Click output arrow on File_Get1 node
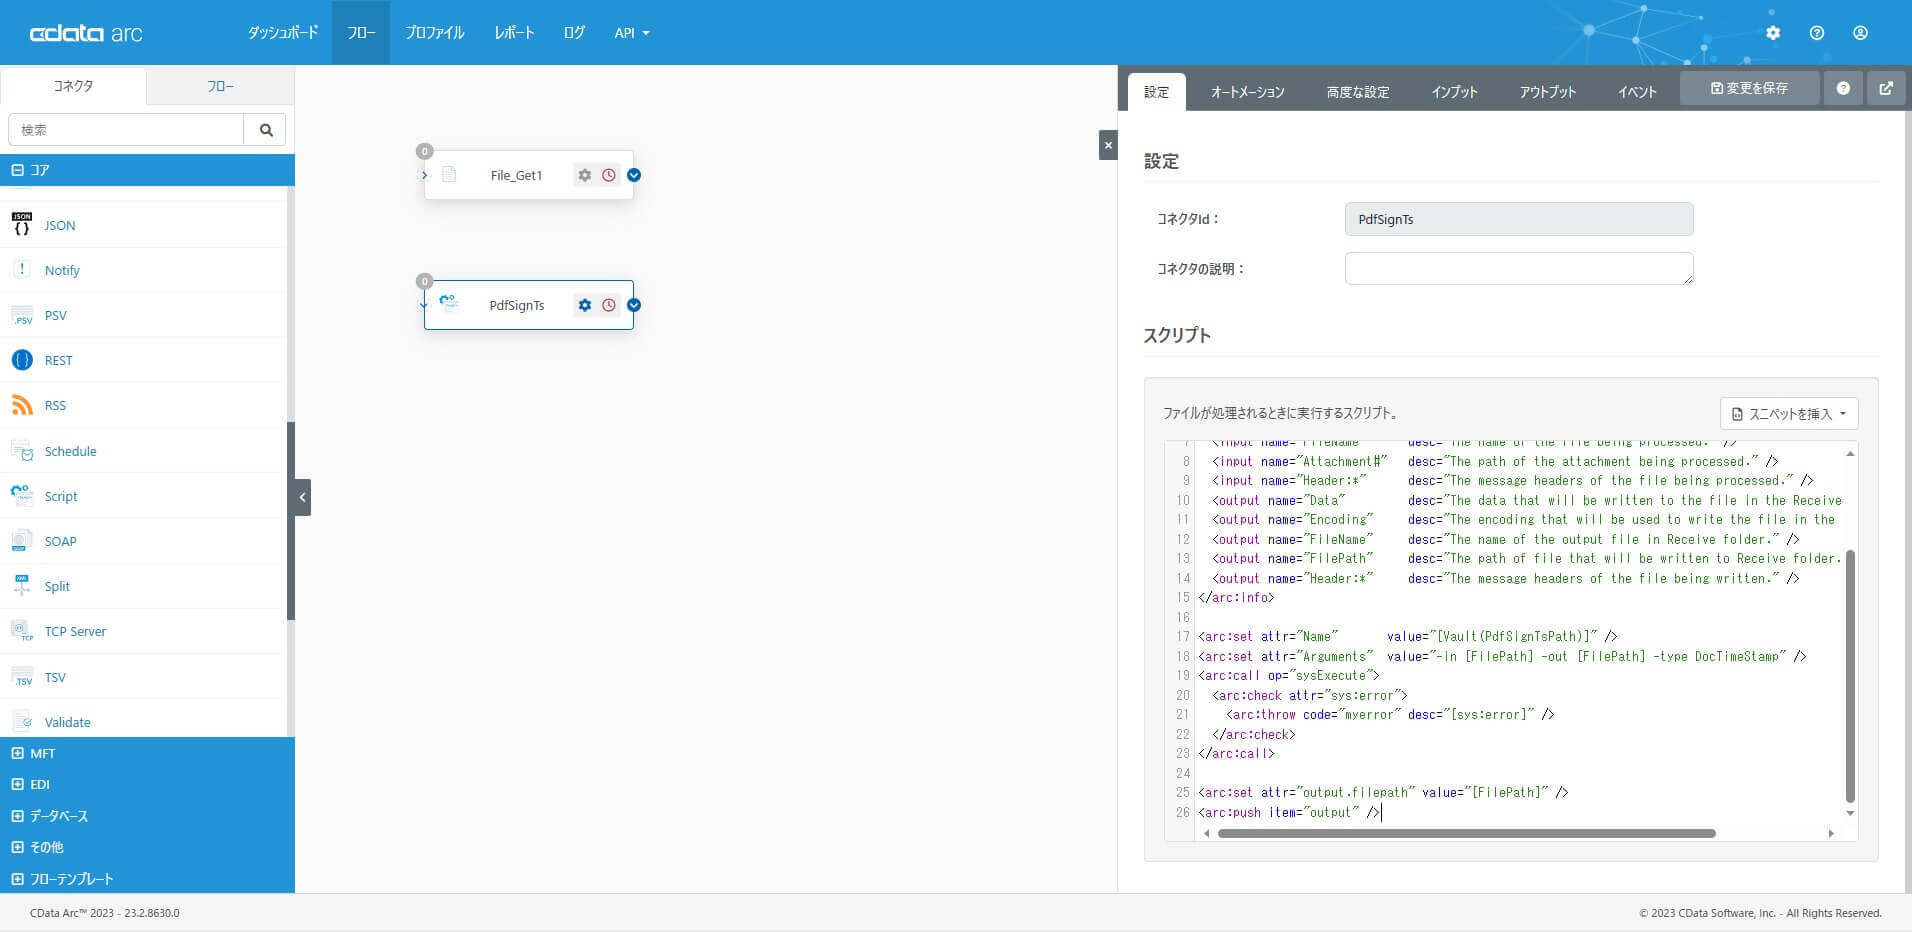 [634, 175]
